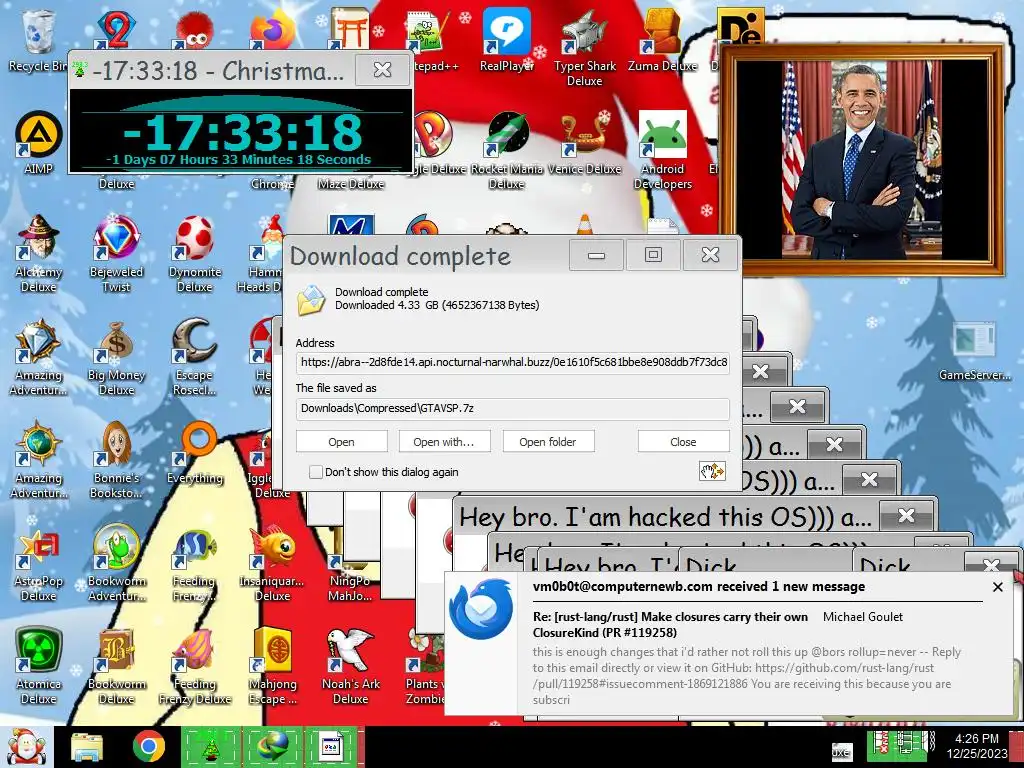
Task: Open Typer Shark Deluxe shortcut
Action: [584, 47]
